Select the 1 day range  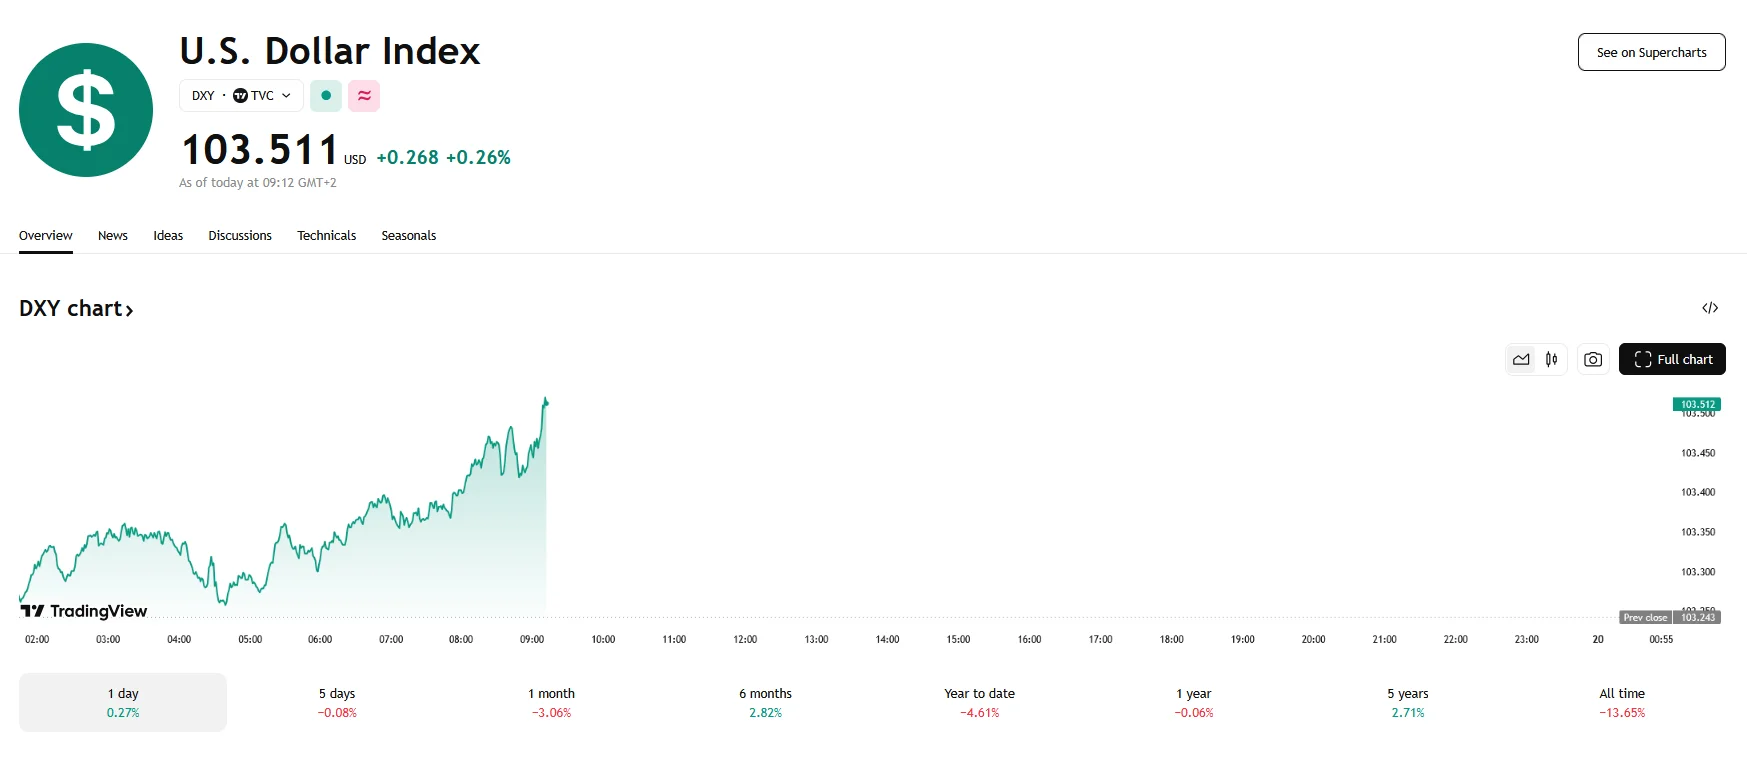point(123,702)
